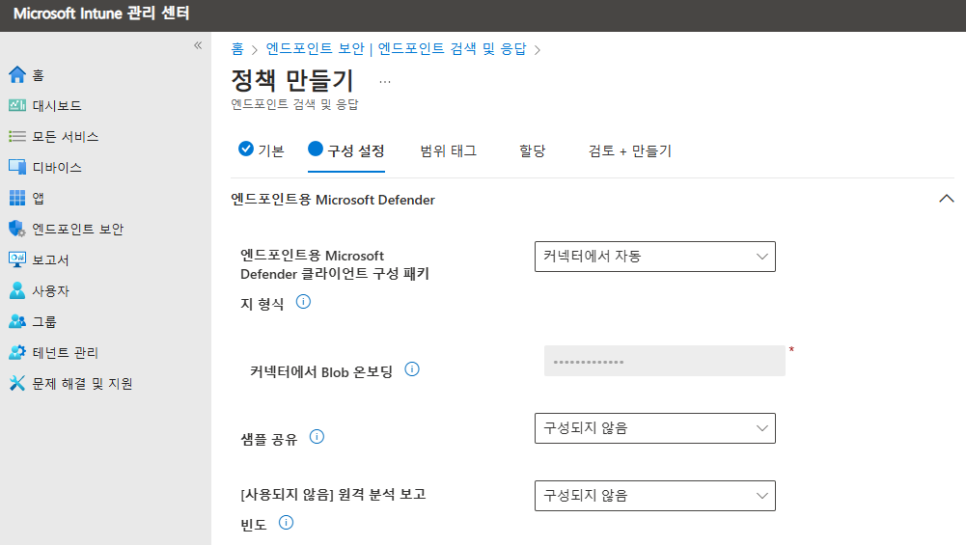Click the 모든 서비스 list icon
Screen dimensions: 966x545
click(17, 136)
